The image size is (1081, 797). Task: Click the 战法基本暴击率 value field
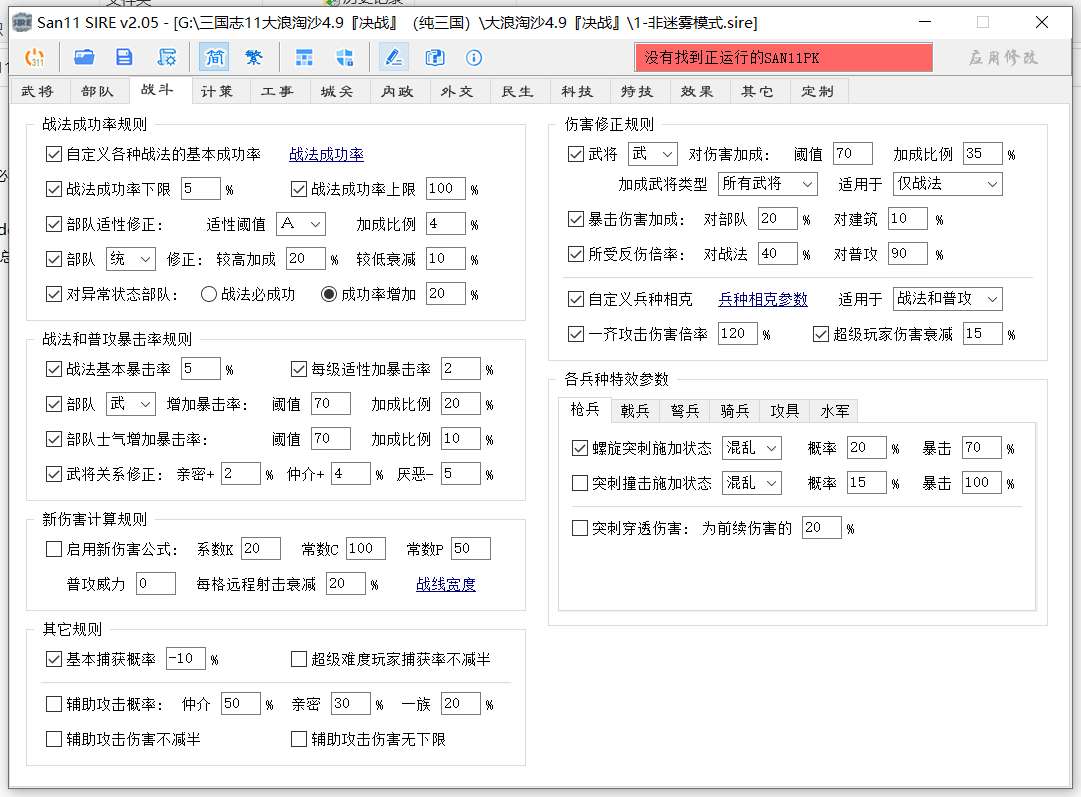coord(201,368)
